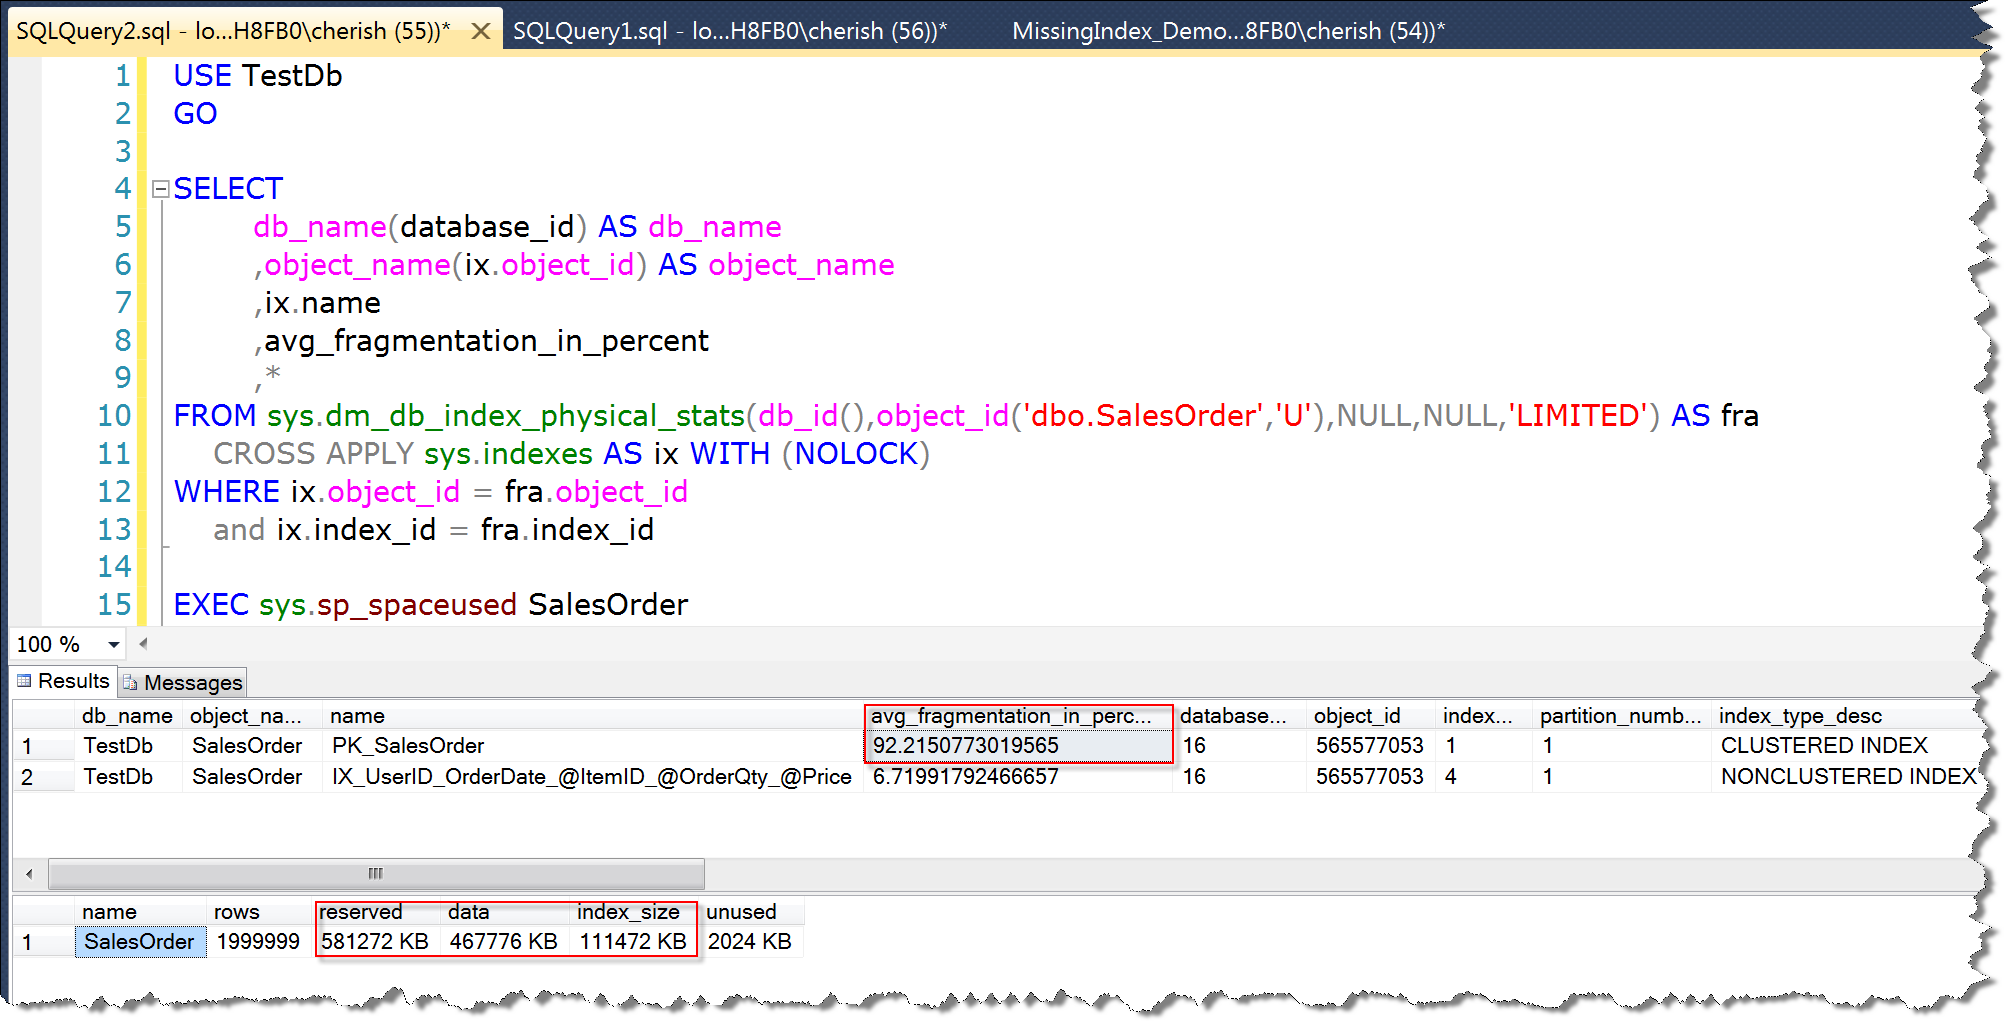2005x1021 pixels.
Task: Click on USE TestDb code line
Action: 258,76
